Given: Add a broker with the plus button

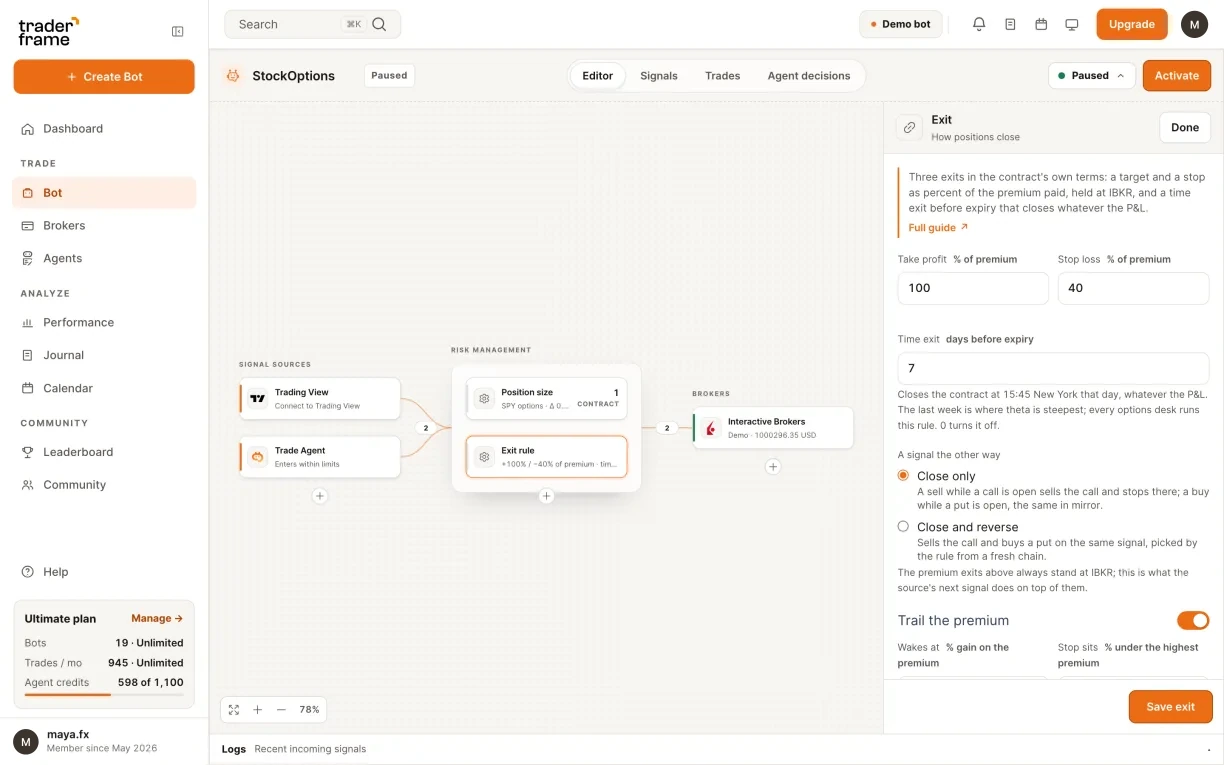Looking at the screenshot, I should tap(773, 466).
